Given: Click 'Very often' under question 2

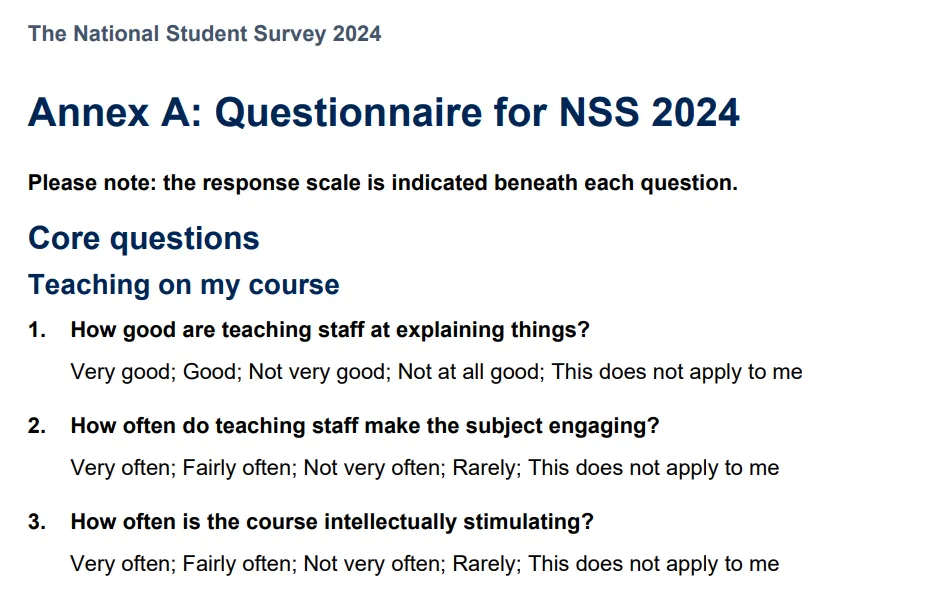Looking at the screenshot, I should [123, 468].
